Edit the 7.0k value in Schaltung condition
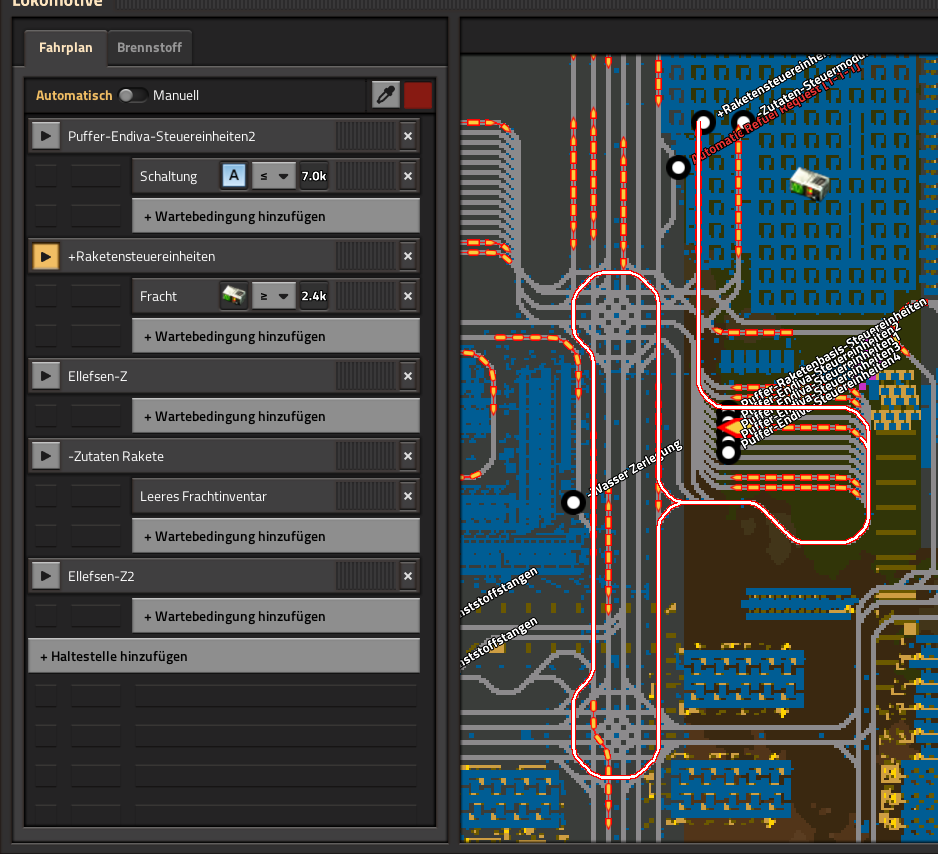Screen dimensions: 938x854 tap(313, 176)
